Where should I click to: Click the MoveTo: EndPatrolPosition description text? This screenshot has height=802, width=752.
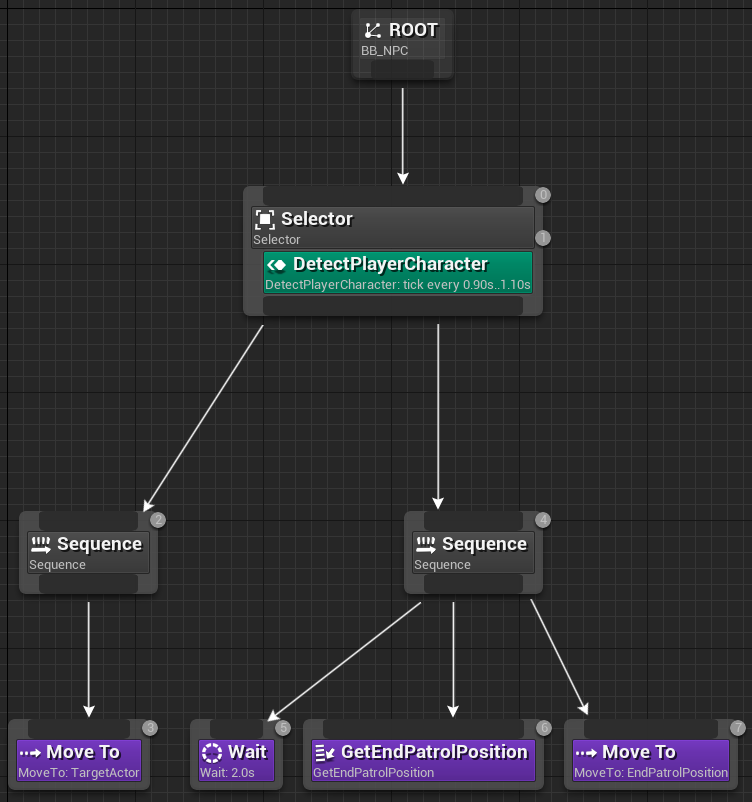coord(651,773)
